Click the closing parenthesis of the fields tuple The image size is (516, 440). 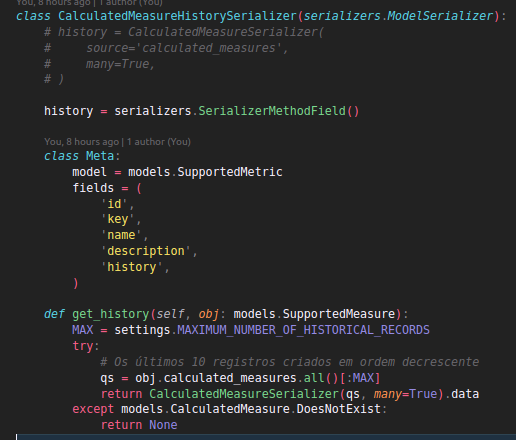tap(76, 283)
